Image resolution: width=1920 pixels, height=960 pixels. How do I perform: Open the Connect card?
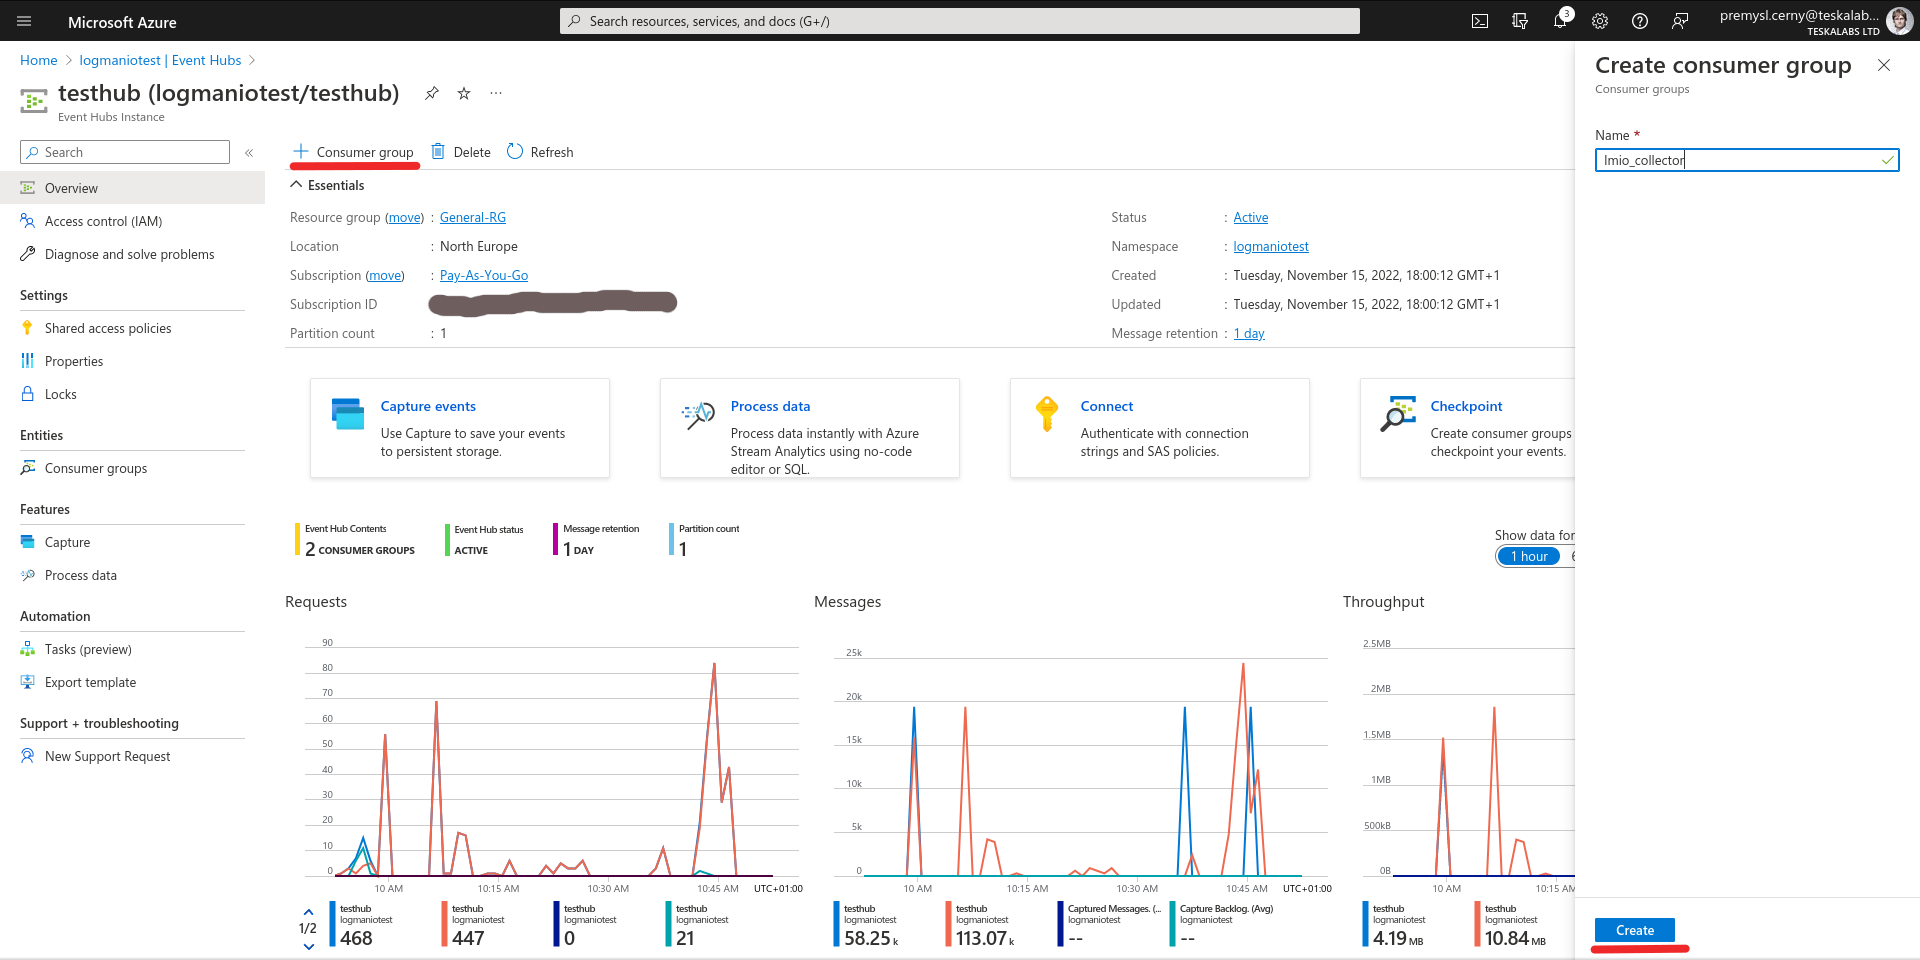pyautogui.click(x=1160, y=428)
